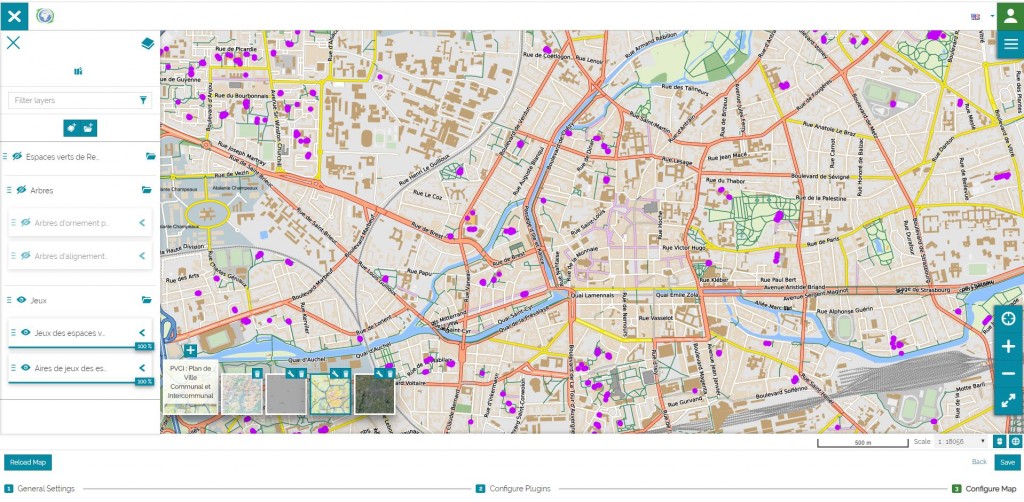Viewport: 1024px width, 502px height.
Task: Close the layers panel with the X
Action: 14,43
